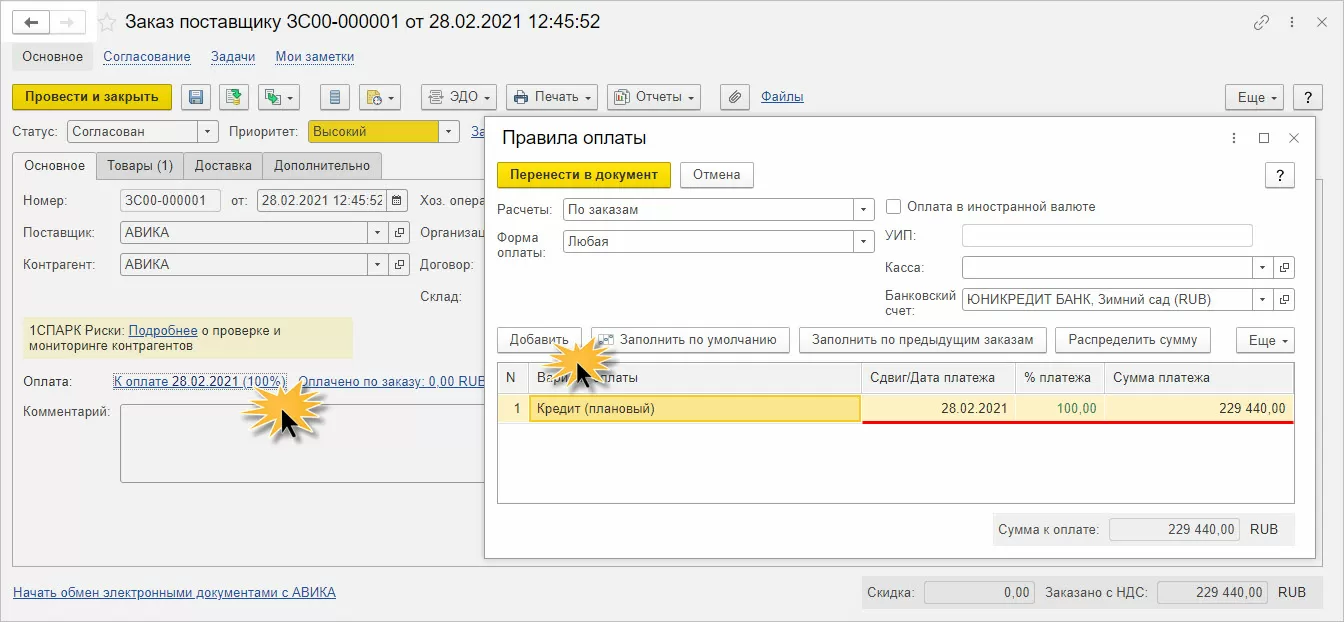This screenshot has height=622, width=1344.
Task: Click the save (floppy disk) icon
Action: [x=196, y=97]
